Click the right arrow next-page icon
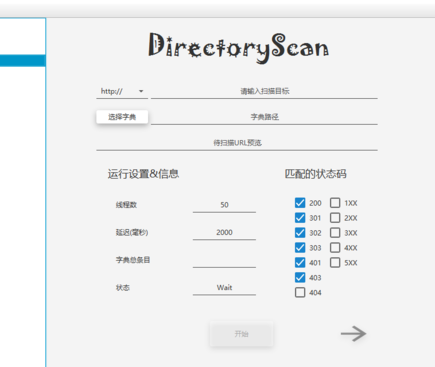 (x=353, y=334)
